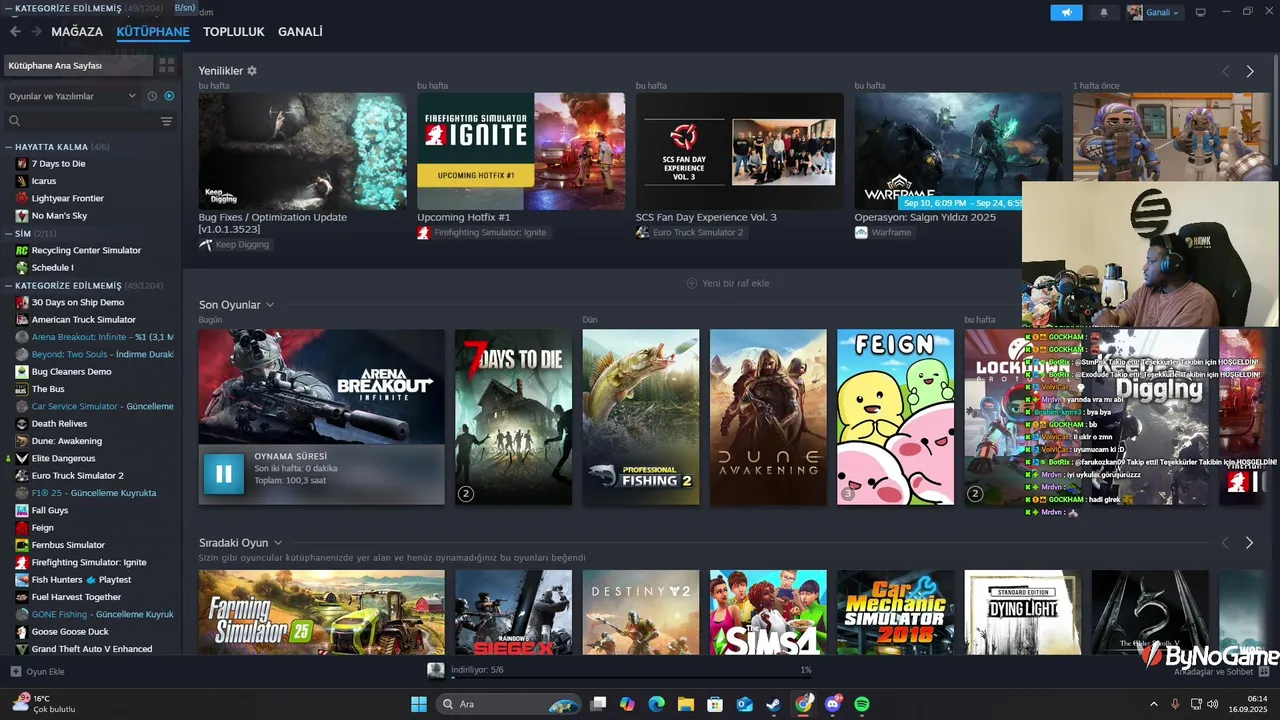The width and height of the screenshot is (1280, 720).
Task: Collapse KATEGORİZE EDİLMEMİŞ category in the list
Action: (9, 285)
